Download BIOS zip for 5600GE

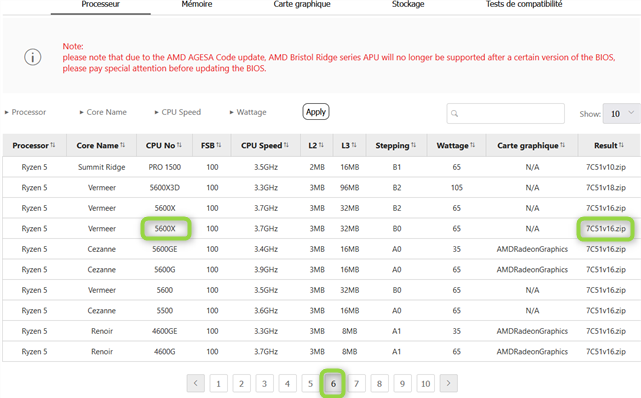(x=606, y=249)
